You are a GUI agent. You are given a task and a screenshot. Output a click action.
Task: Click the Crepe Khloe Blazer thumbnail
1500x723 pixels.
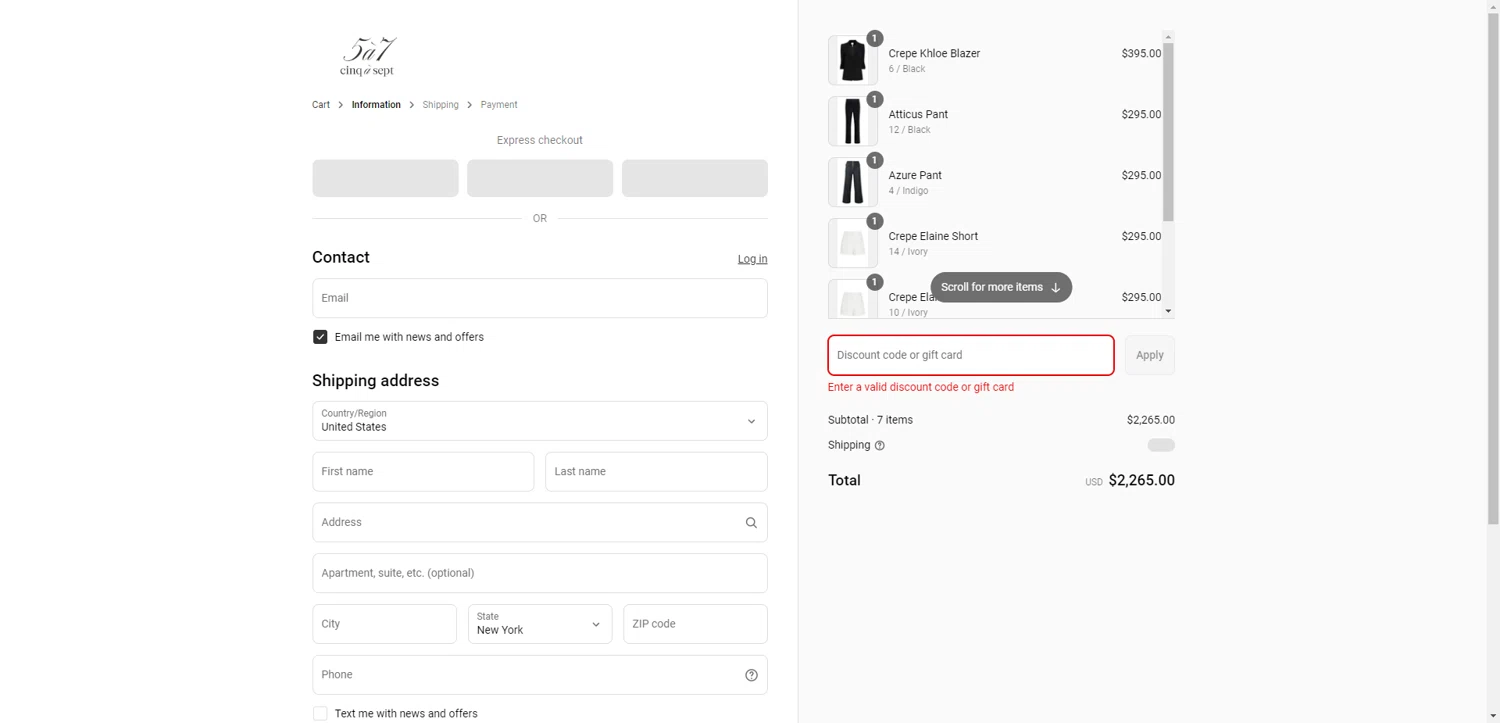pos(853,60)
